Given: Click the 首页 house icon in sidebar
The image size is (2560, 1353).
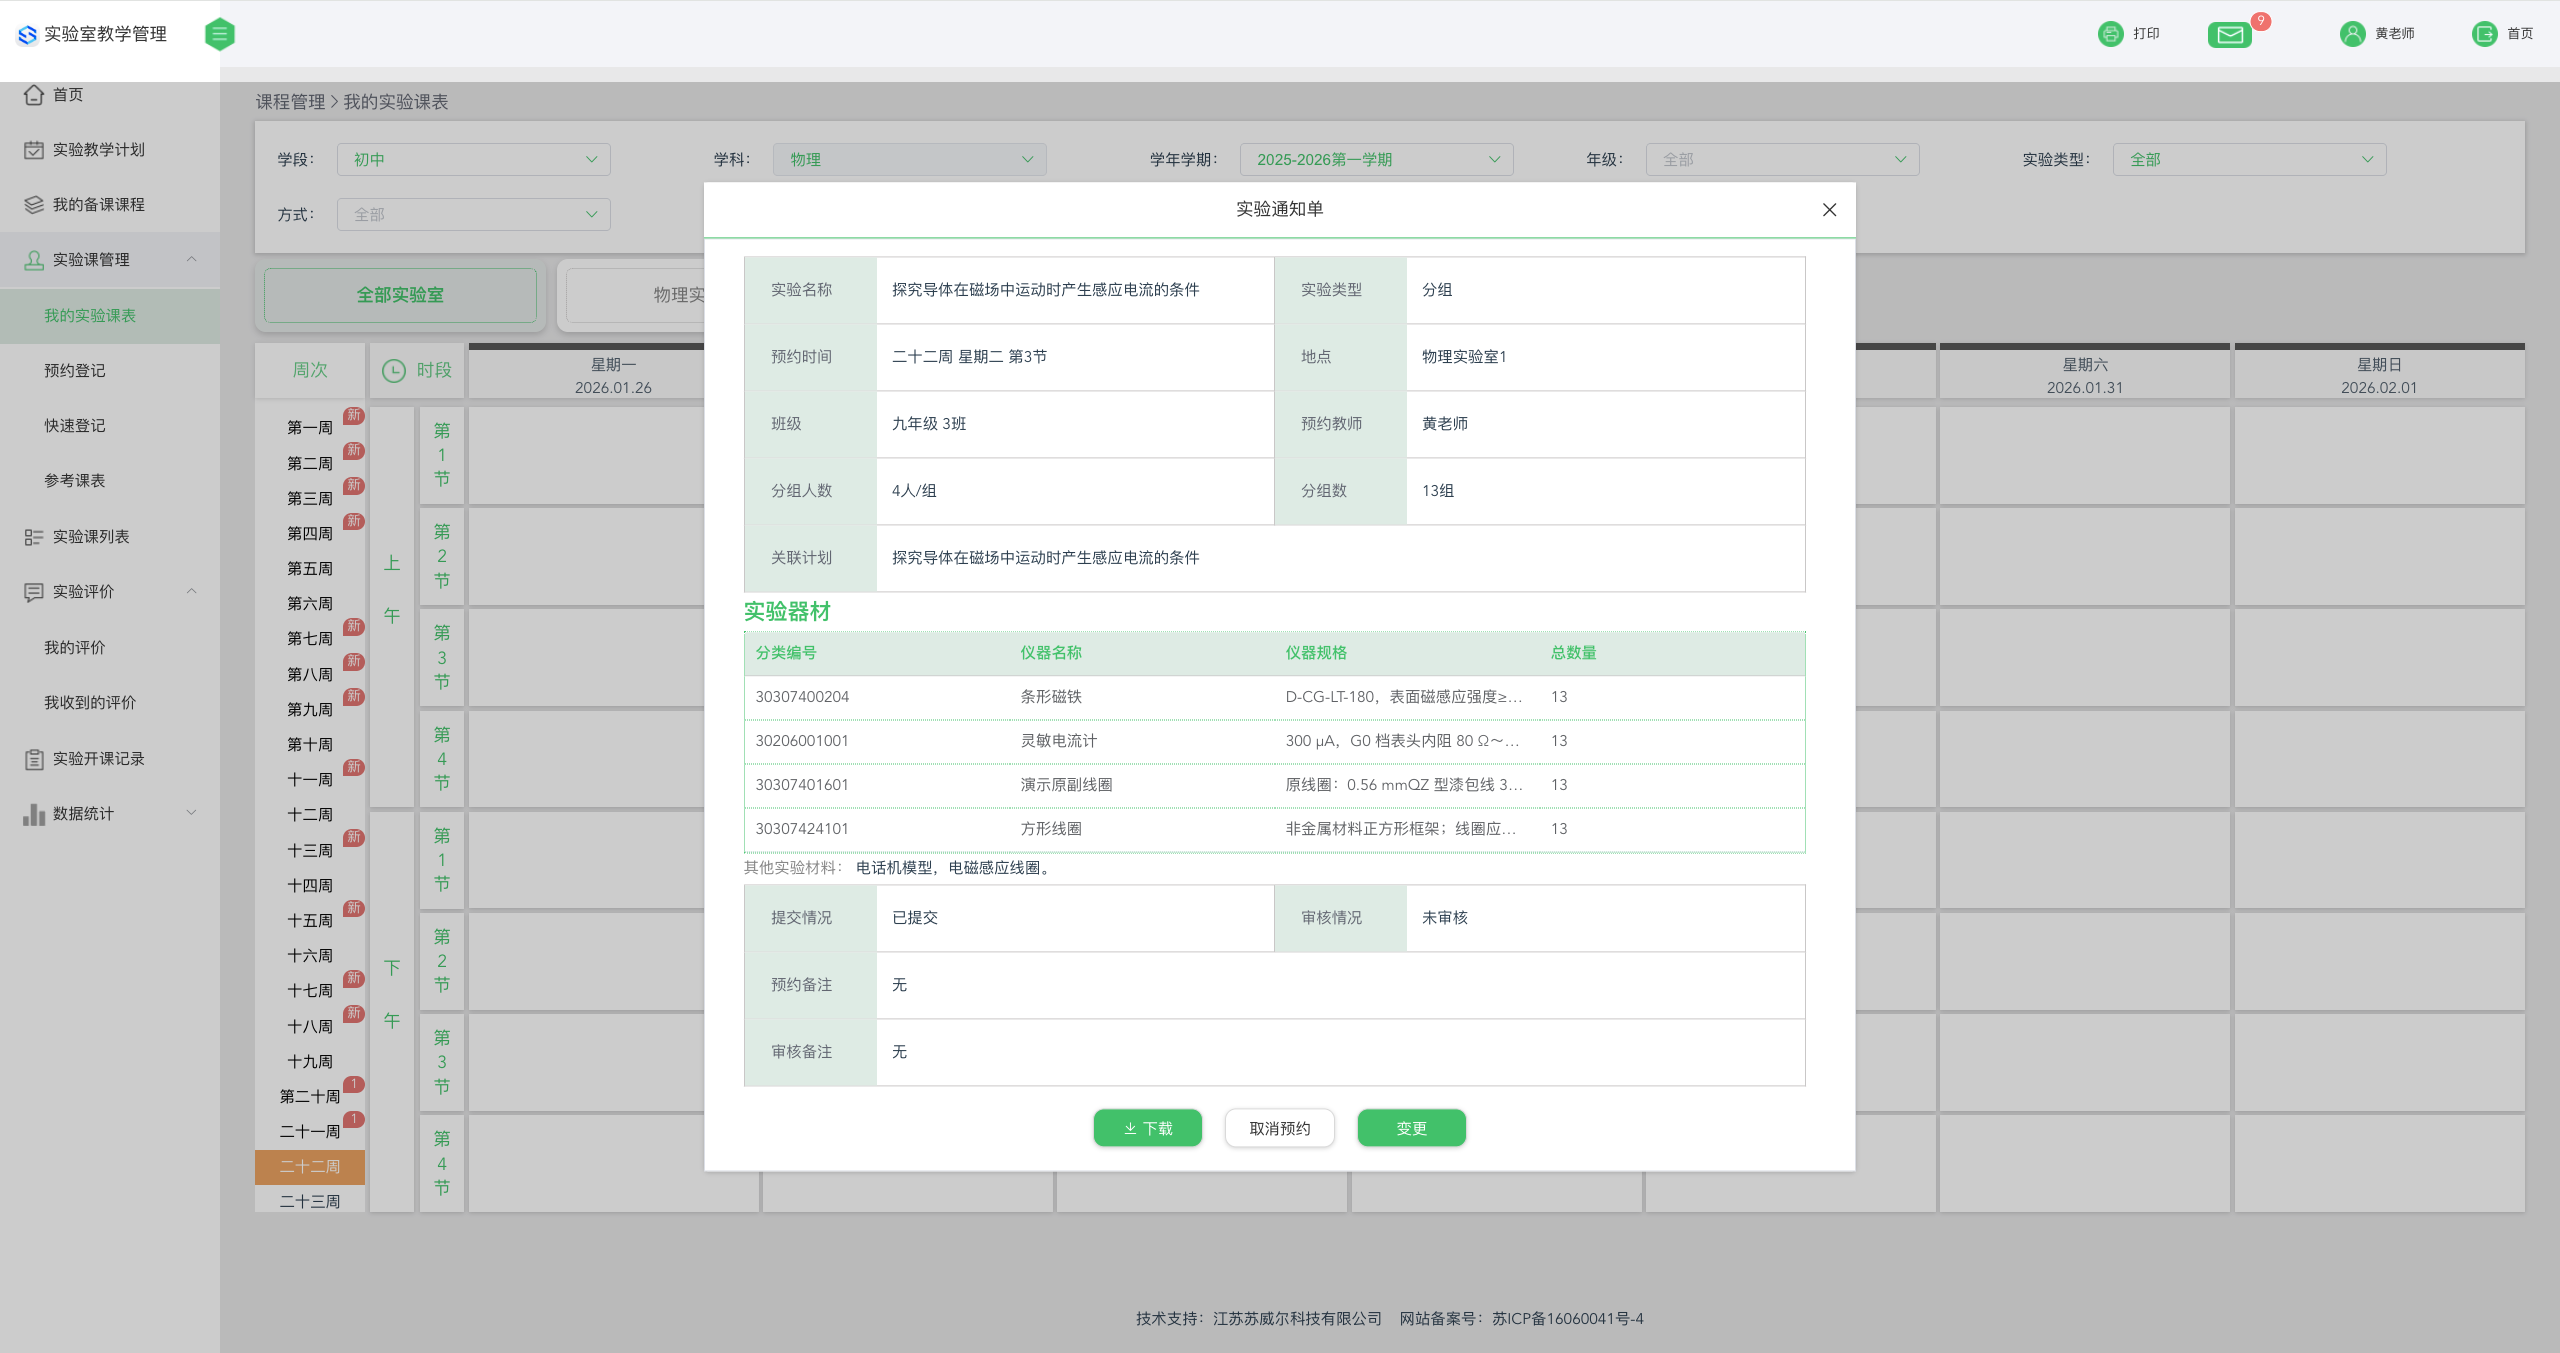Looking at the screenshot, I should pyautogui.click(x=34, y=95).
